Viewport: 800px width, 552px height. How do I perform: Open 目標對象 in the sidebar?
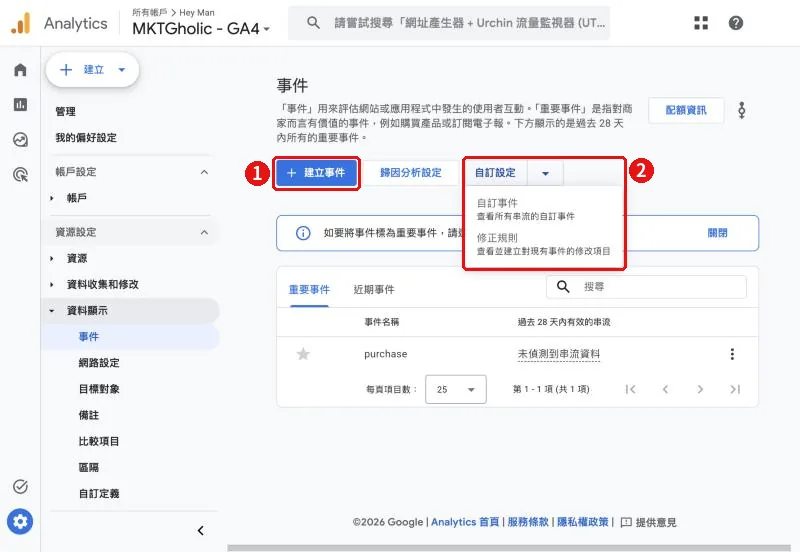point(99,389)
